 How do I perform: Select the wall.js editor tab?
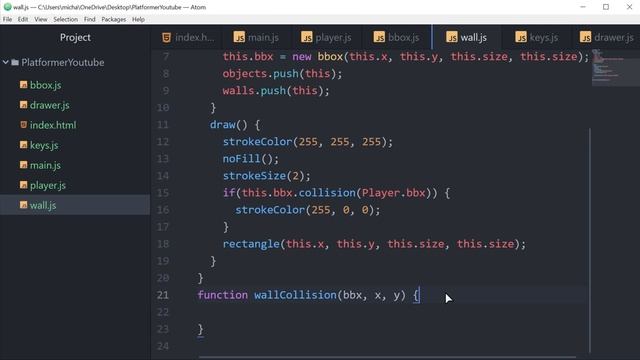(x=466, y=38)
